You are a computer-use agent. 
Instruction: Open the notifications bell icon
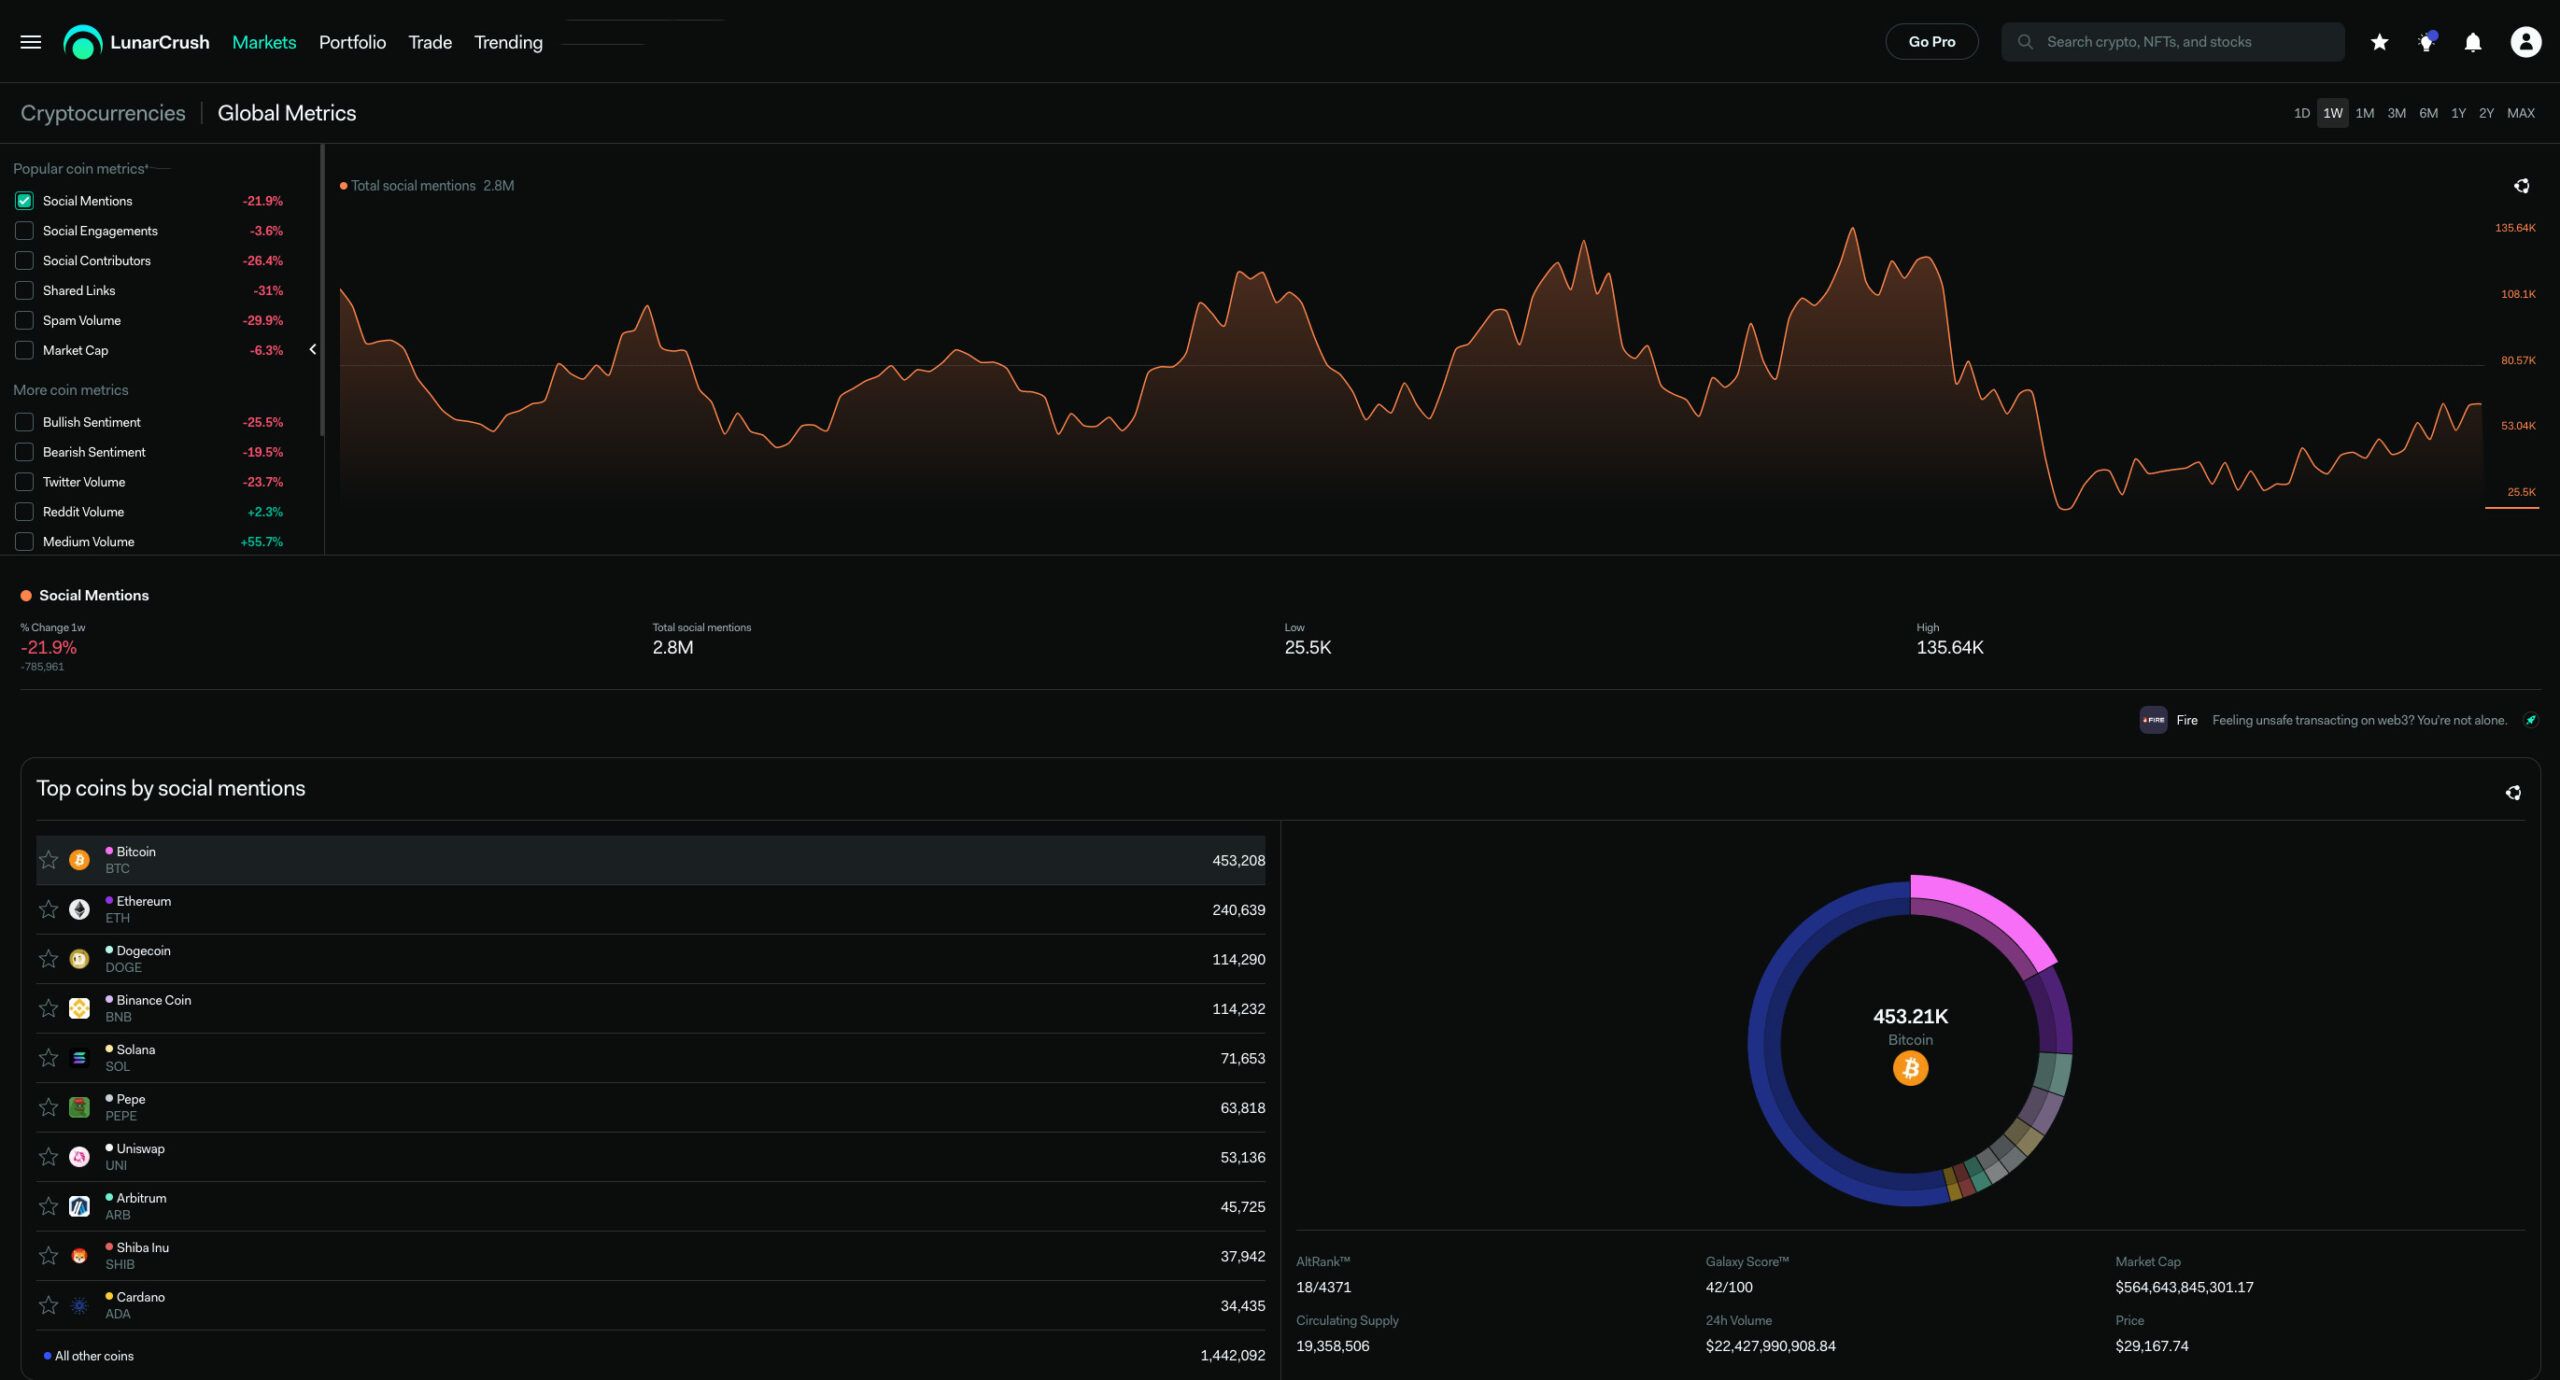(x=2473, y=42)
